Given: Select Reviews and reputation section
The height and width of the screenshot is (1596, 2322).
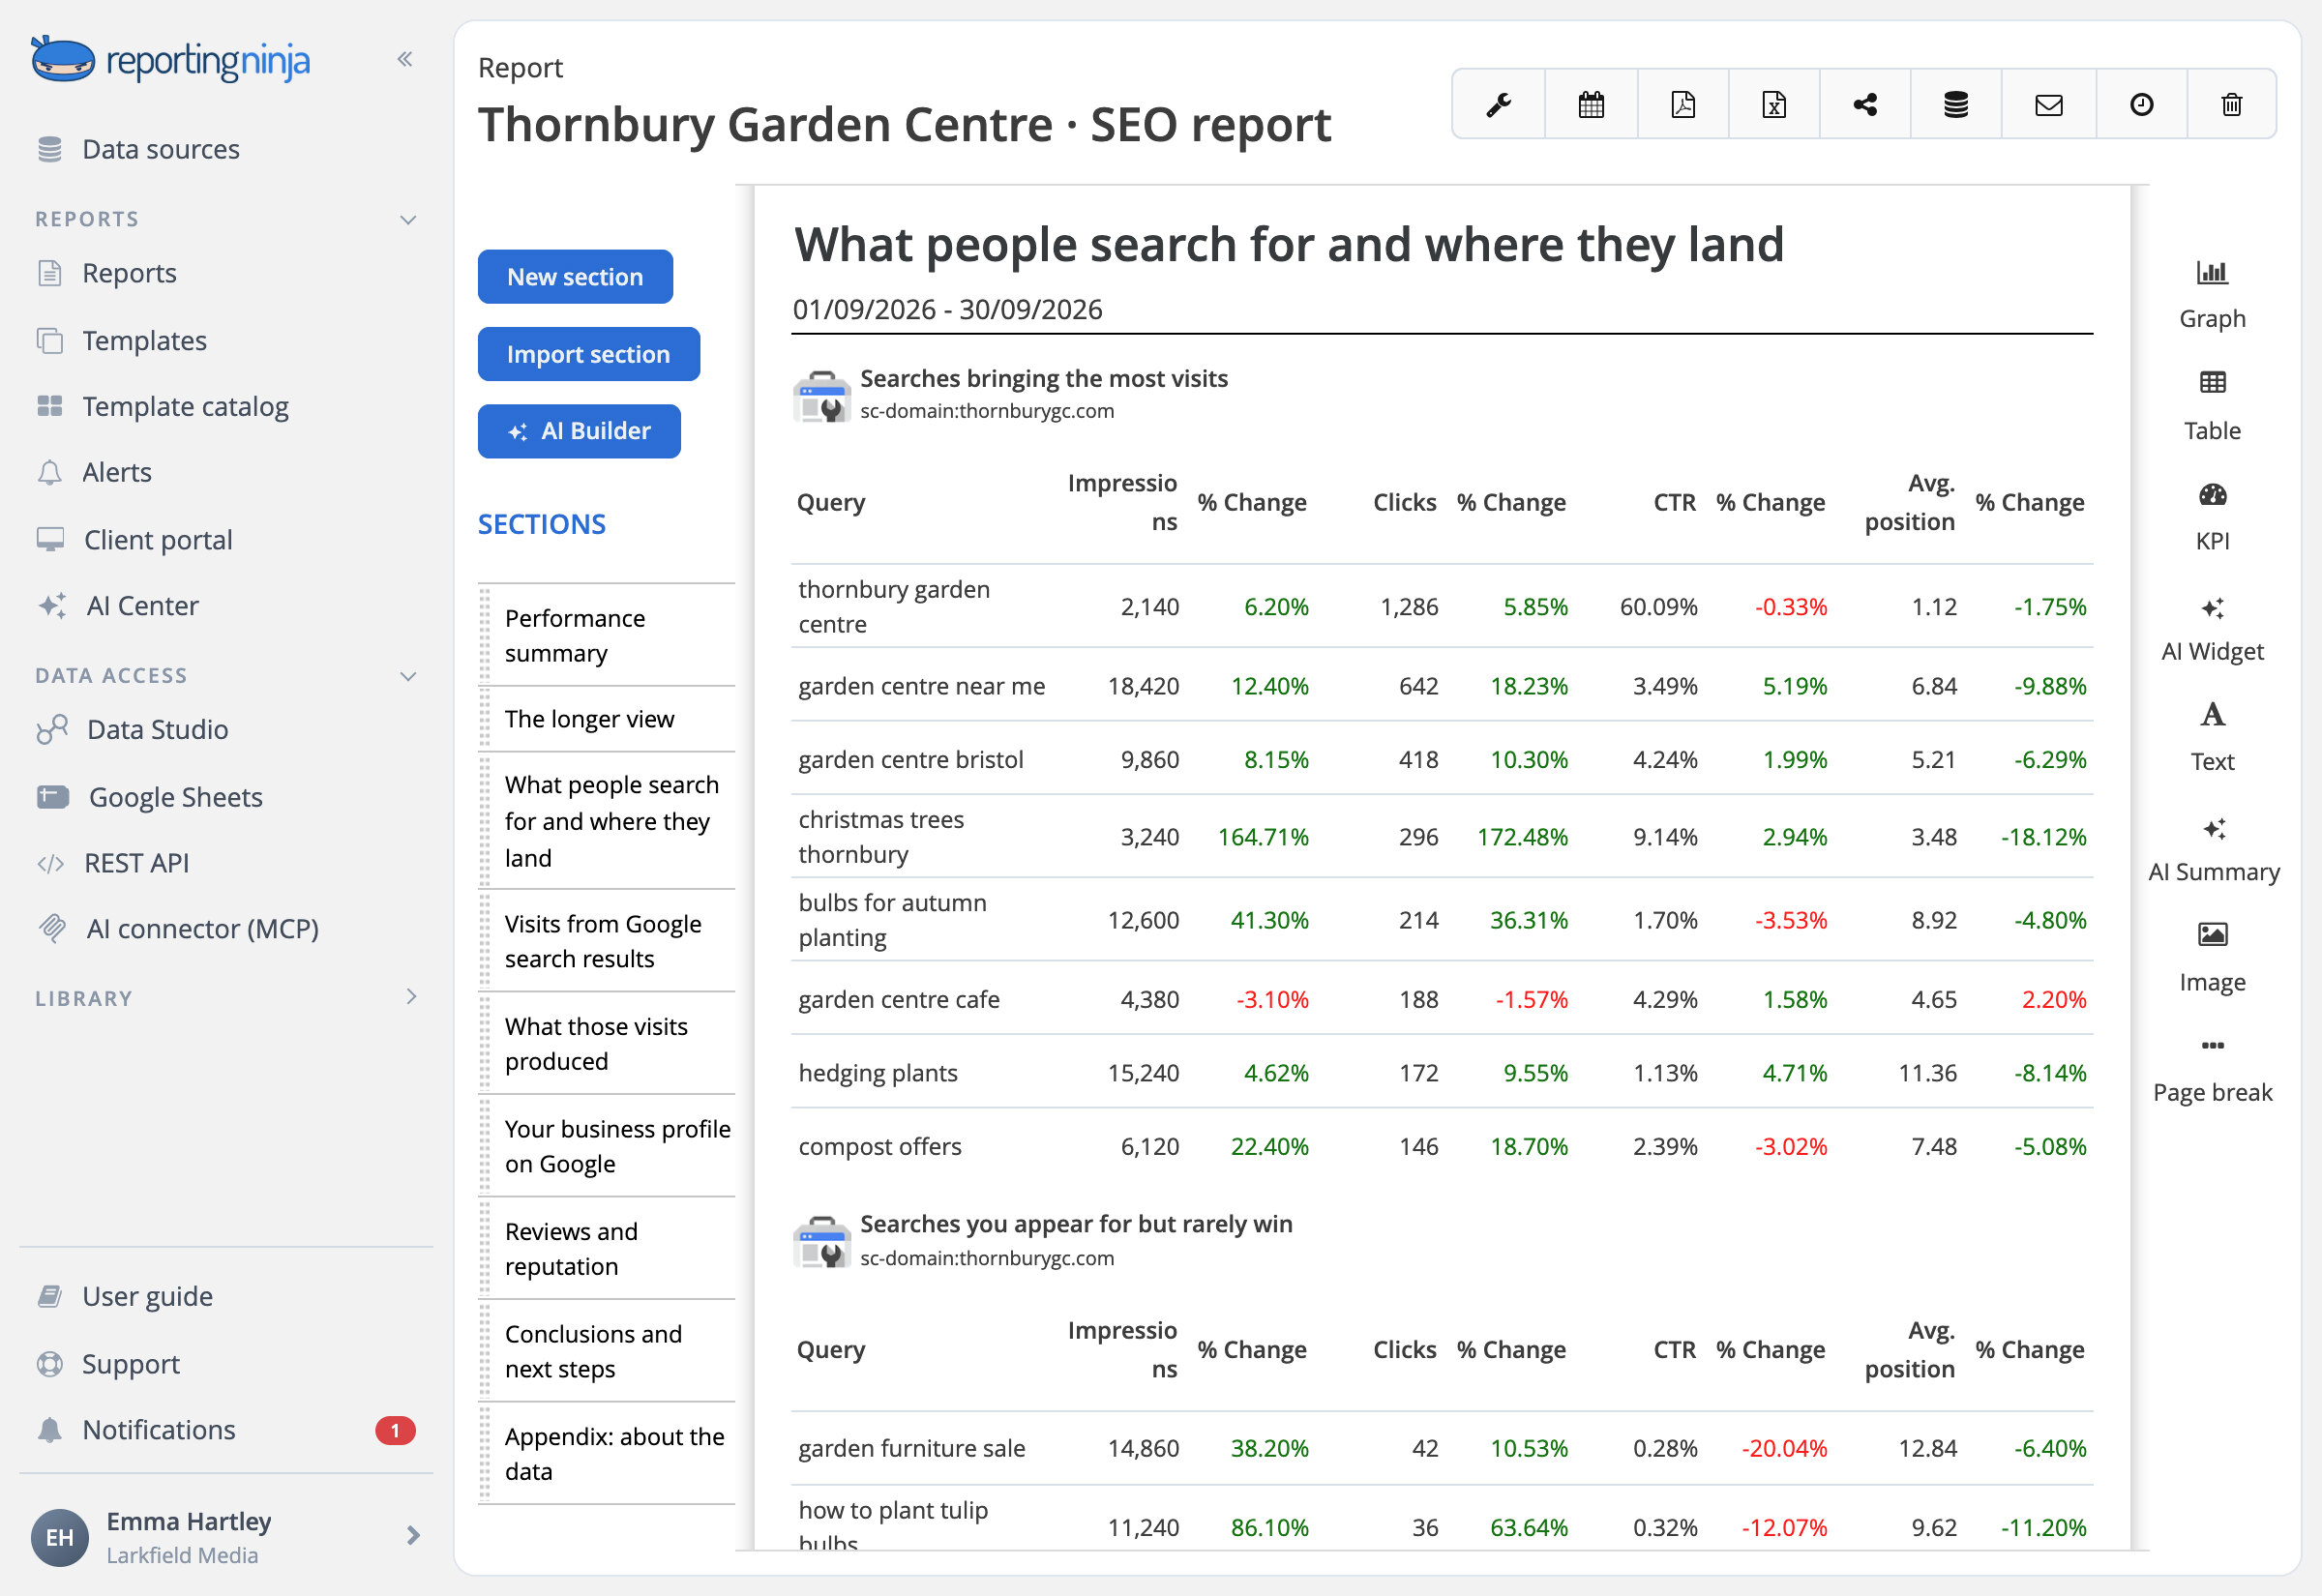Looking at the screenshot, I should point(607,1249).
